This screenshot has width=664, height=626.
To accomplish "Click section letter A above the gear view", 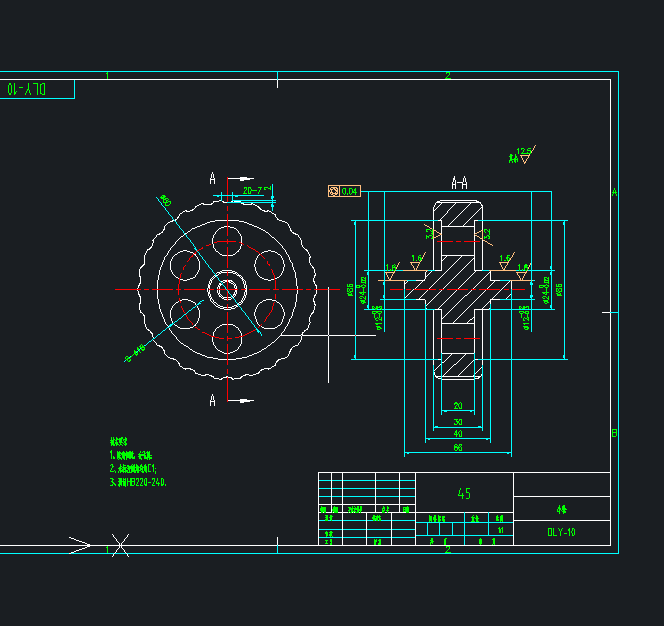I will pyautogui.click(x=213, y=178).
